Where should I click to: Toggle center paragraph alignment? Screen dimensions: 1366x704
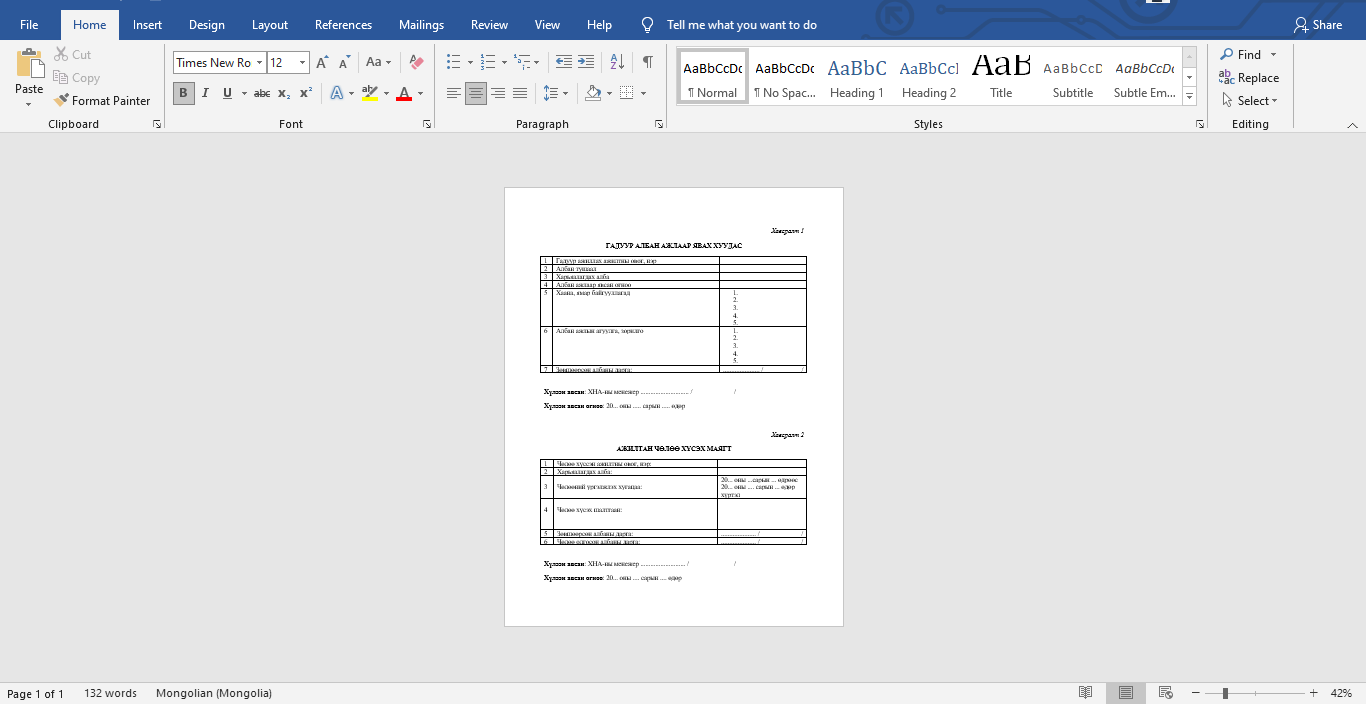pyautogui.click(x=476, y=93)
